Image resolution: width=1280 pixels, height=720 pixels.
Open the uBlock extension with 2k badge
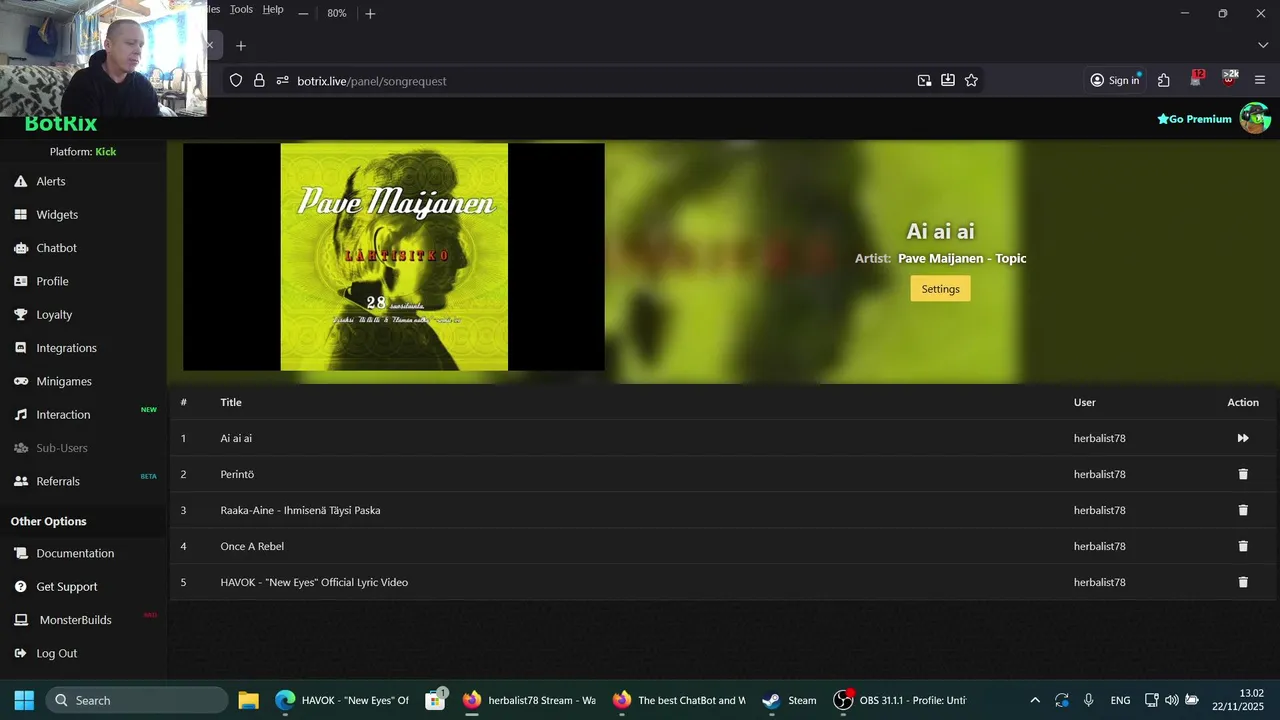tap(1230, 79)
